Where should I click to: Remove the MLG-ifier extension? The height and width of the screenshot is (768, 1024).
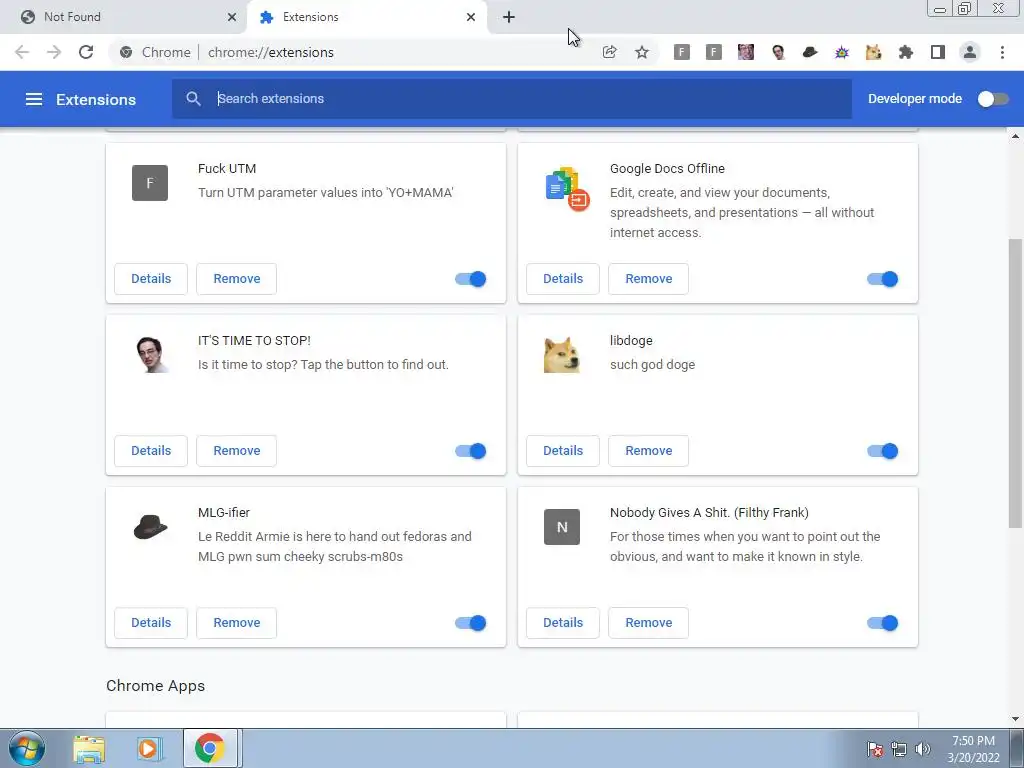[x=236, y=623]
